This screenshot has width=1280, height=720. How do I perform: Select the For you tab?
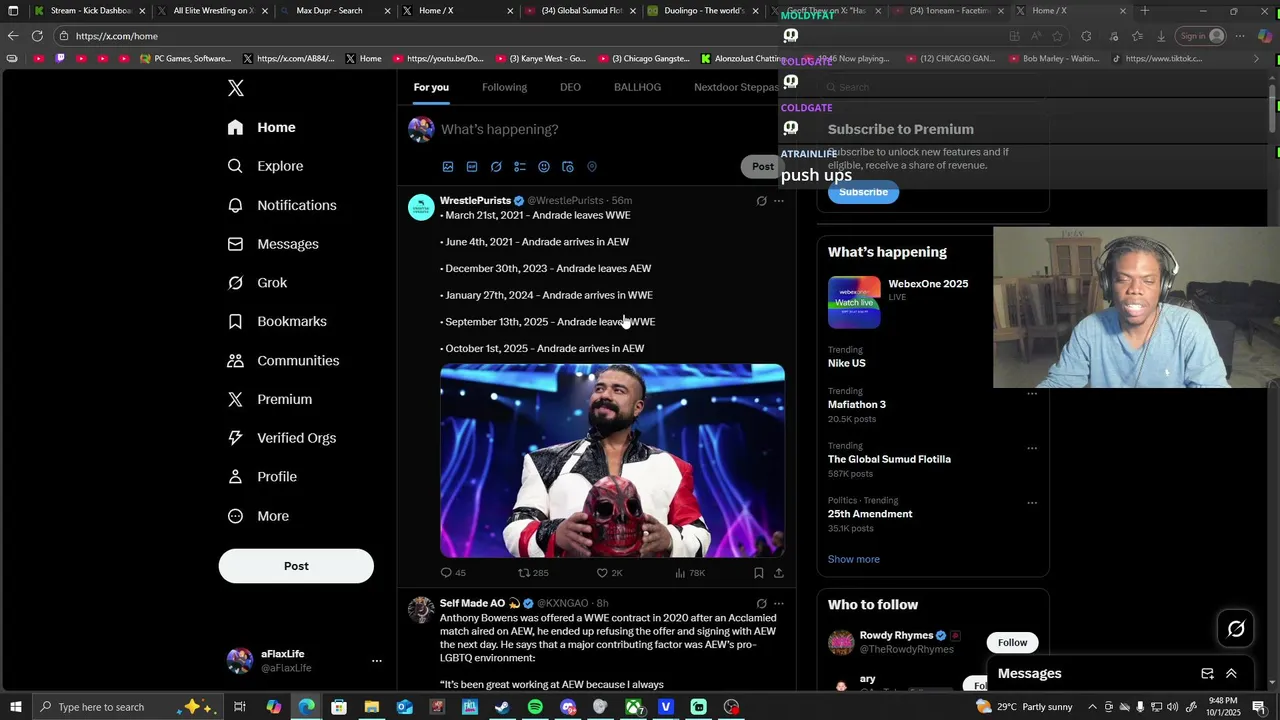click(x=431, y=87)
